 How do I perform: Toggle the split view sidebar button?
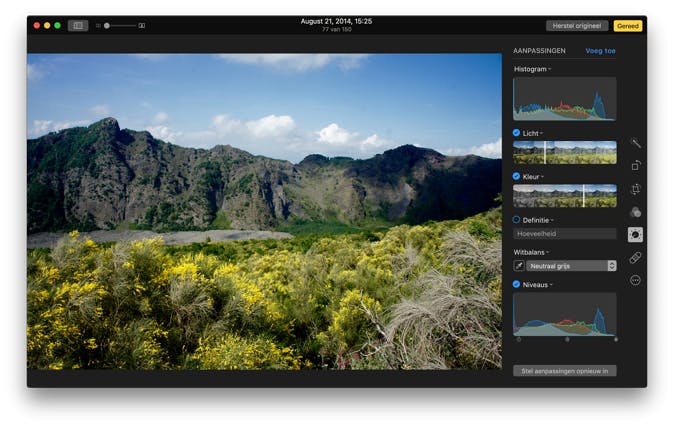[78, 26]
